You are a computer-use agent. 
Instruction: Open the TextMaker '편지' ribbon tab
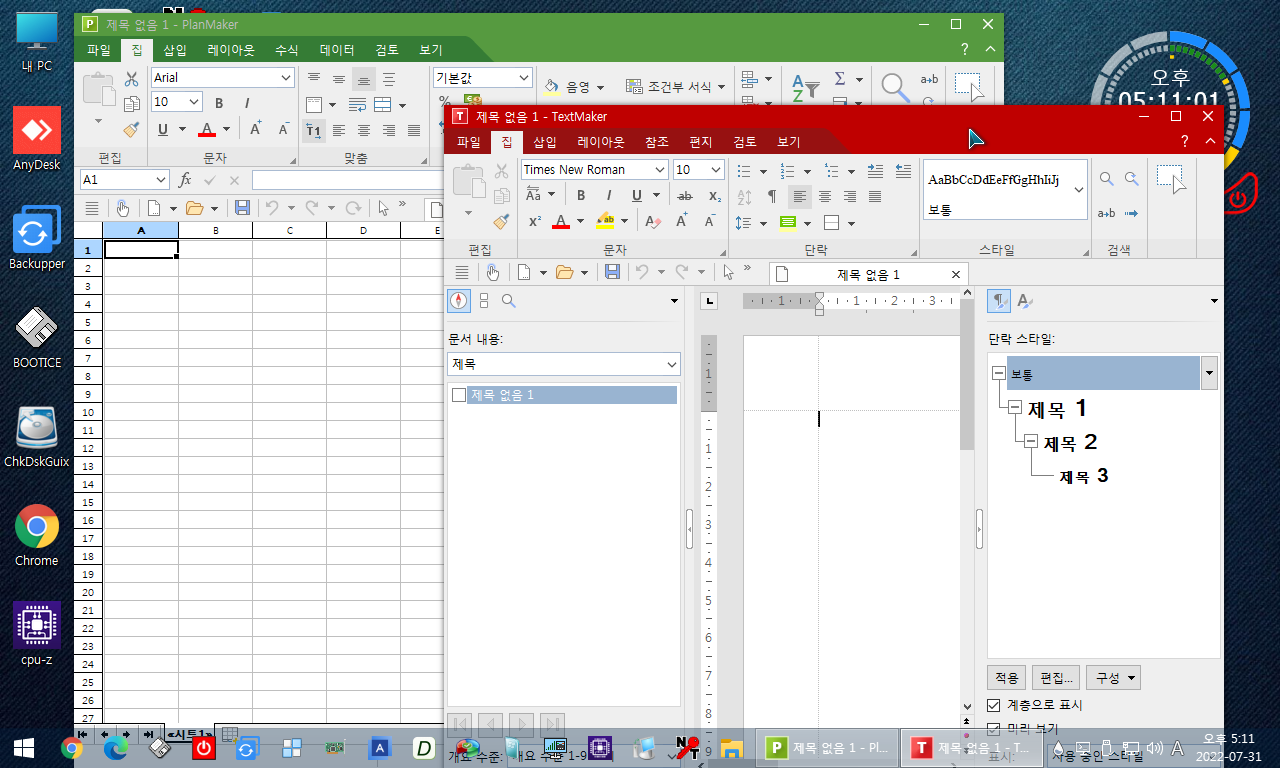point(701,142)
